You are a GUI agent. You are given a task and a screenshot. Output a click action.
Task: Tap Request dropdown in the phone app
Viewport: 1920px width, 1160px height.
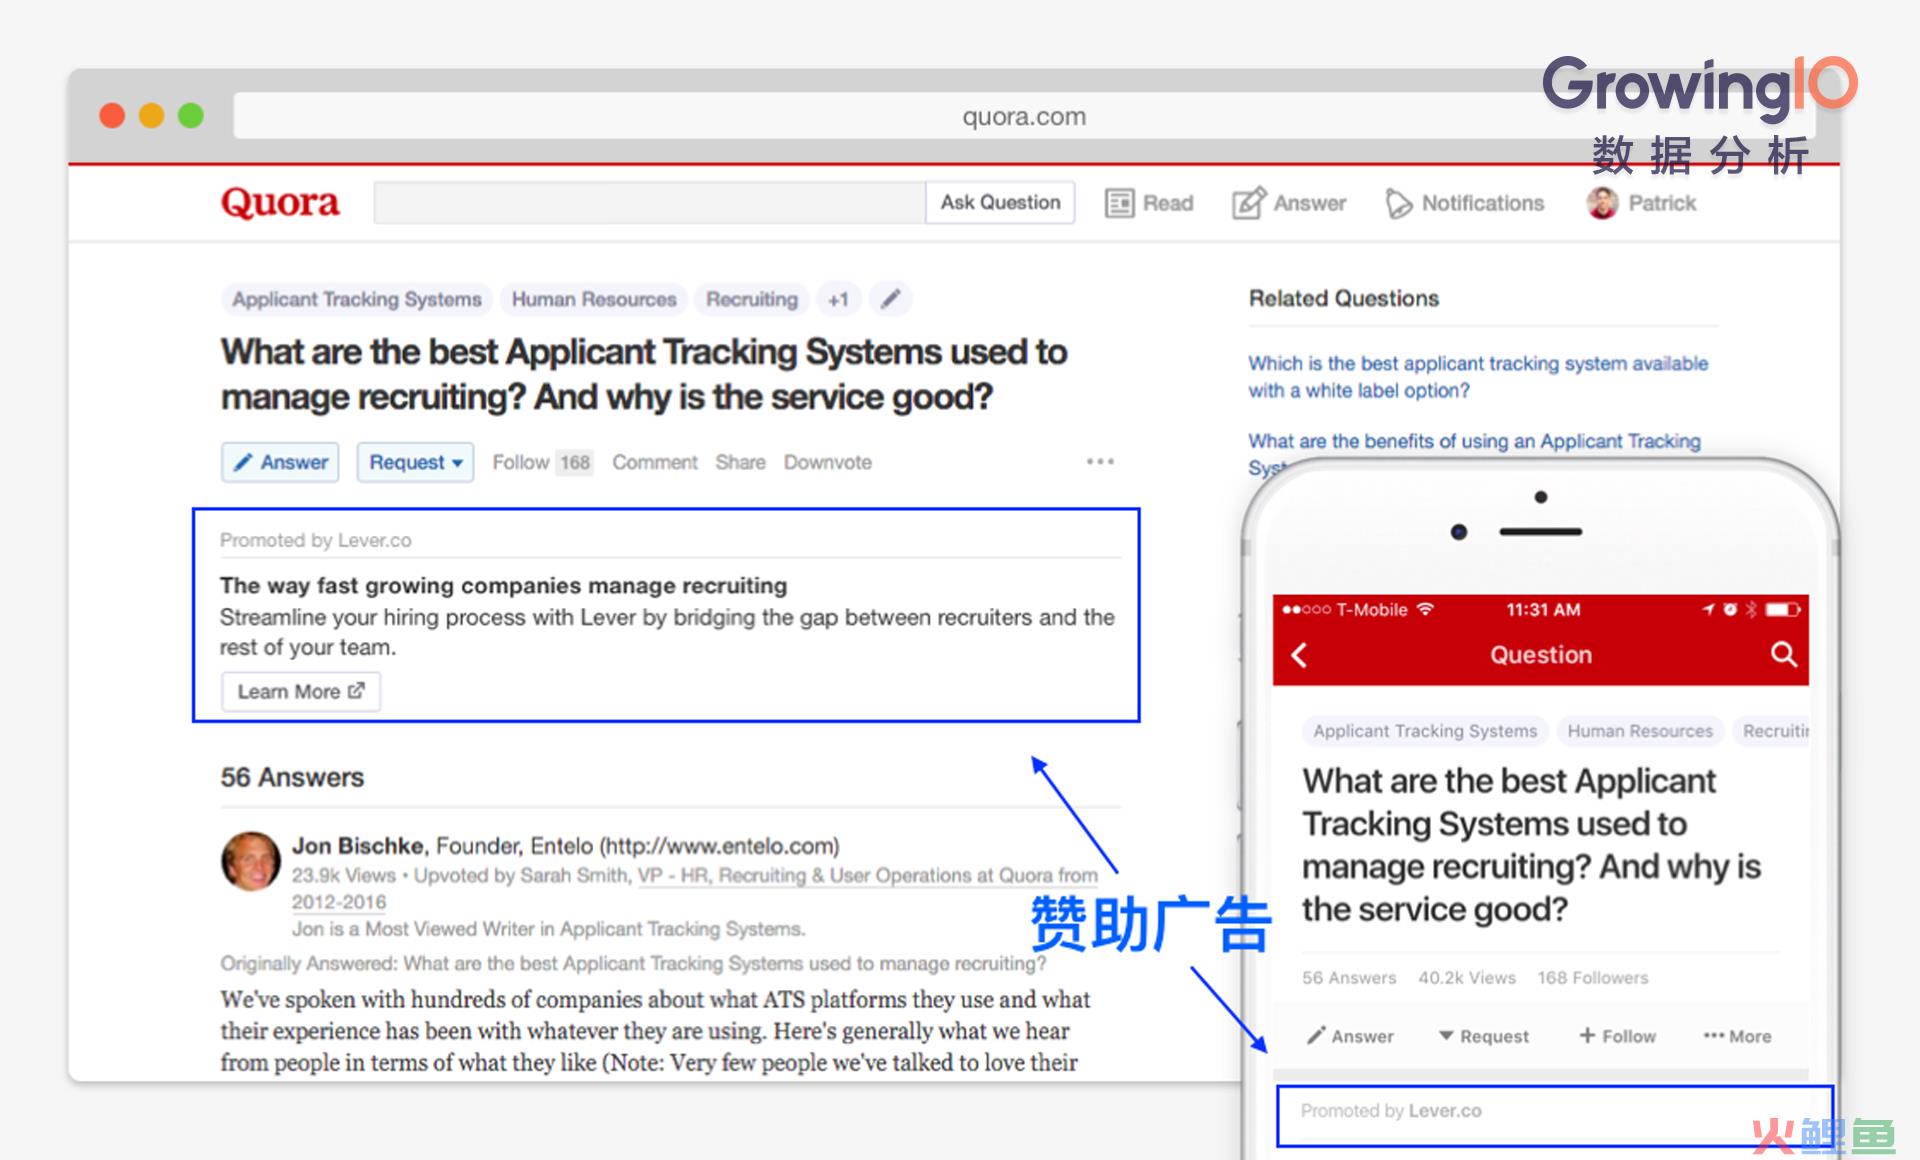point(1484,1036)
